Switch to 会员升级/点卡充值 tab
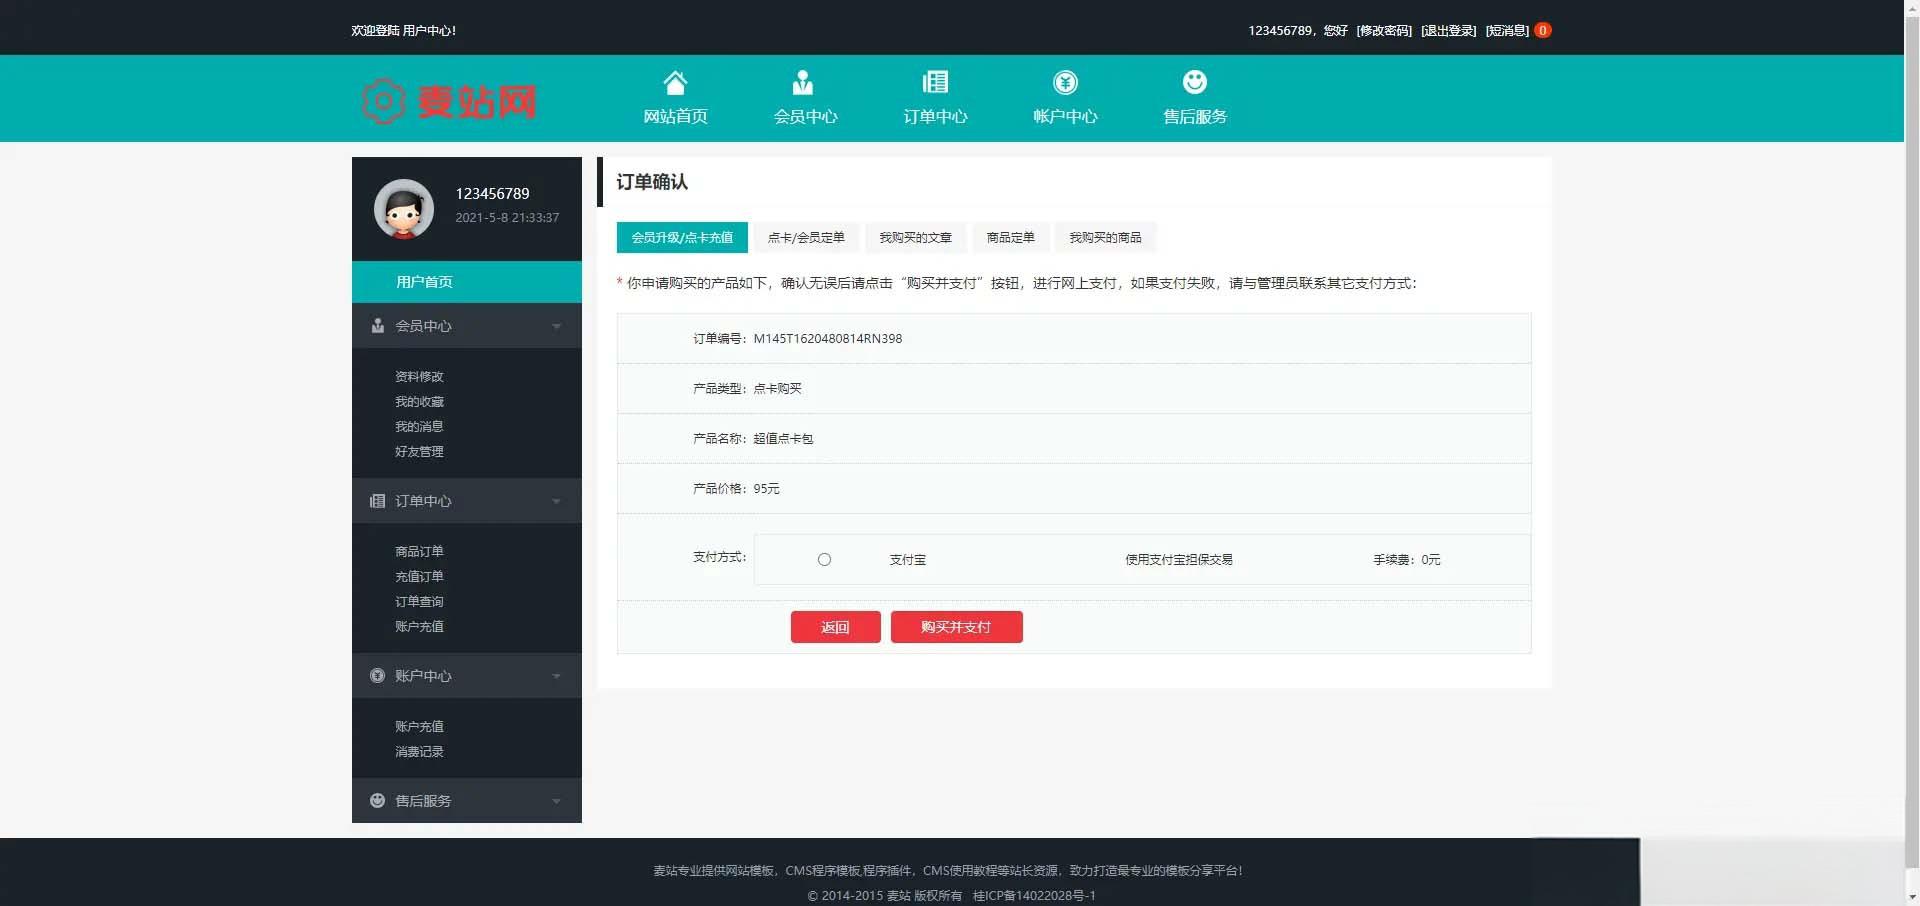 [x=682, y=237]
